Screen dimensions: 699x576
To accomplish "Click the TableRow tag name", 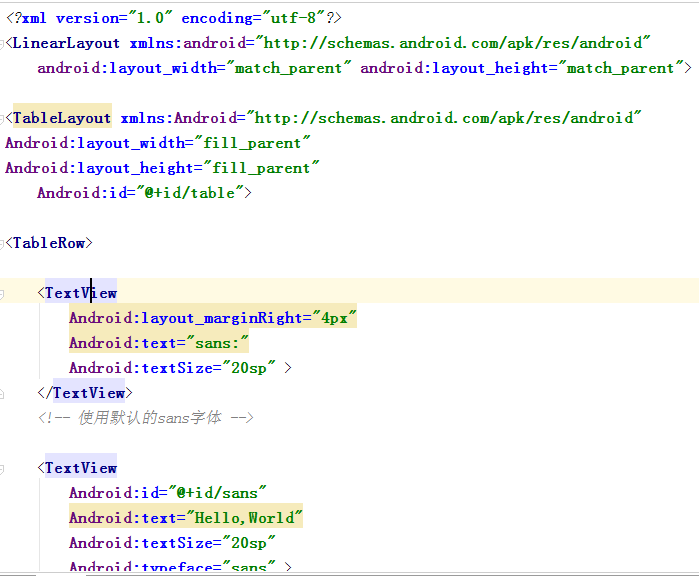I will tap(49, 243).
